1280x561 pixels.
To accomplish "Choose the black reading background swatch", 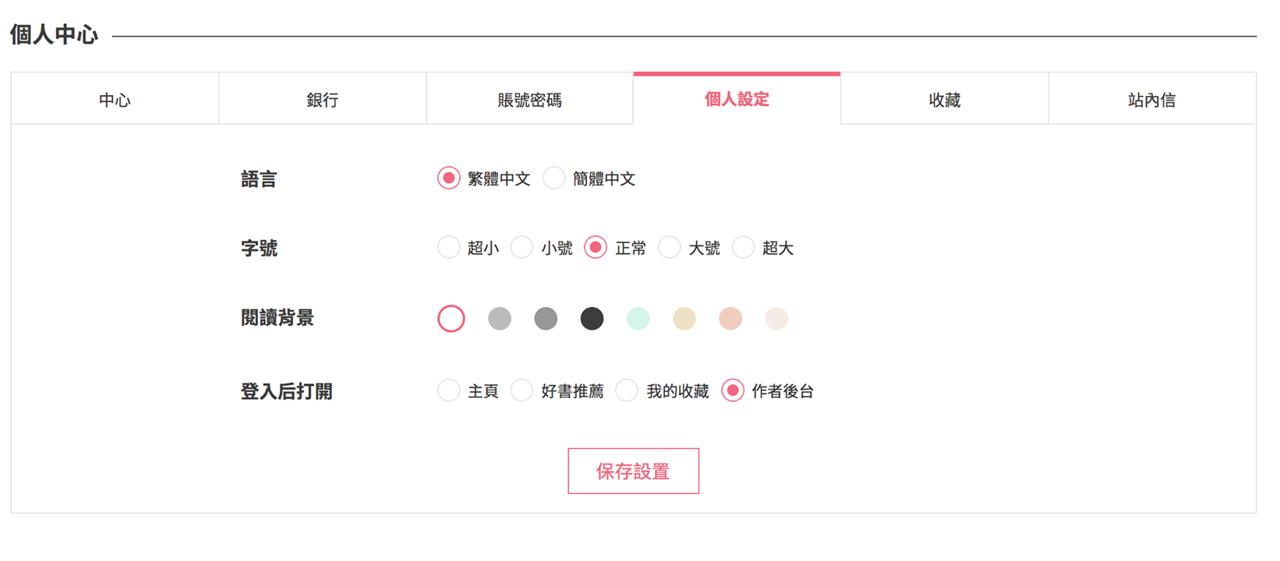I will [x=592, y=319].
